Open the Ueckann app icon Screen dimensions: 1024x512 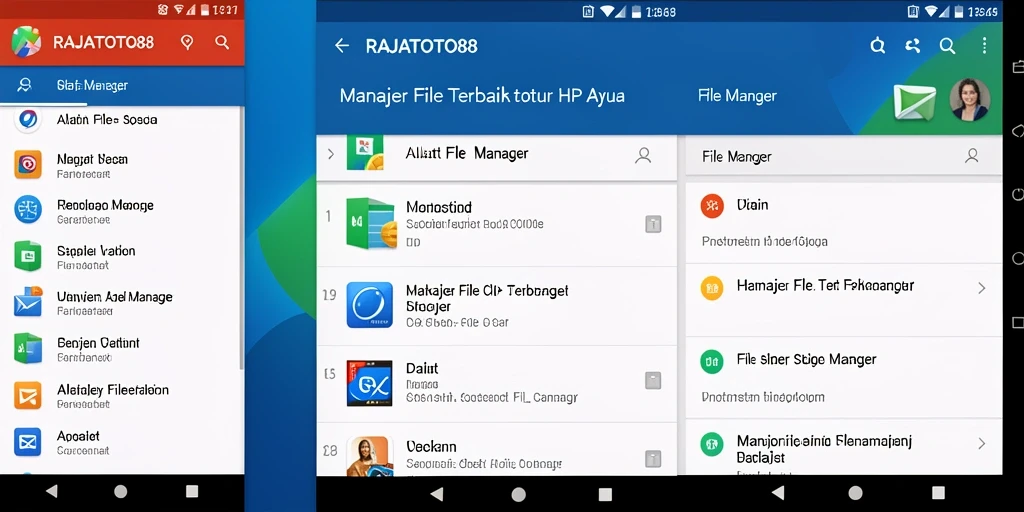[x=370, y=456]
